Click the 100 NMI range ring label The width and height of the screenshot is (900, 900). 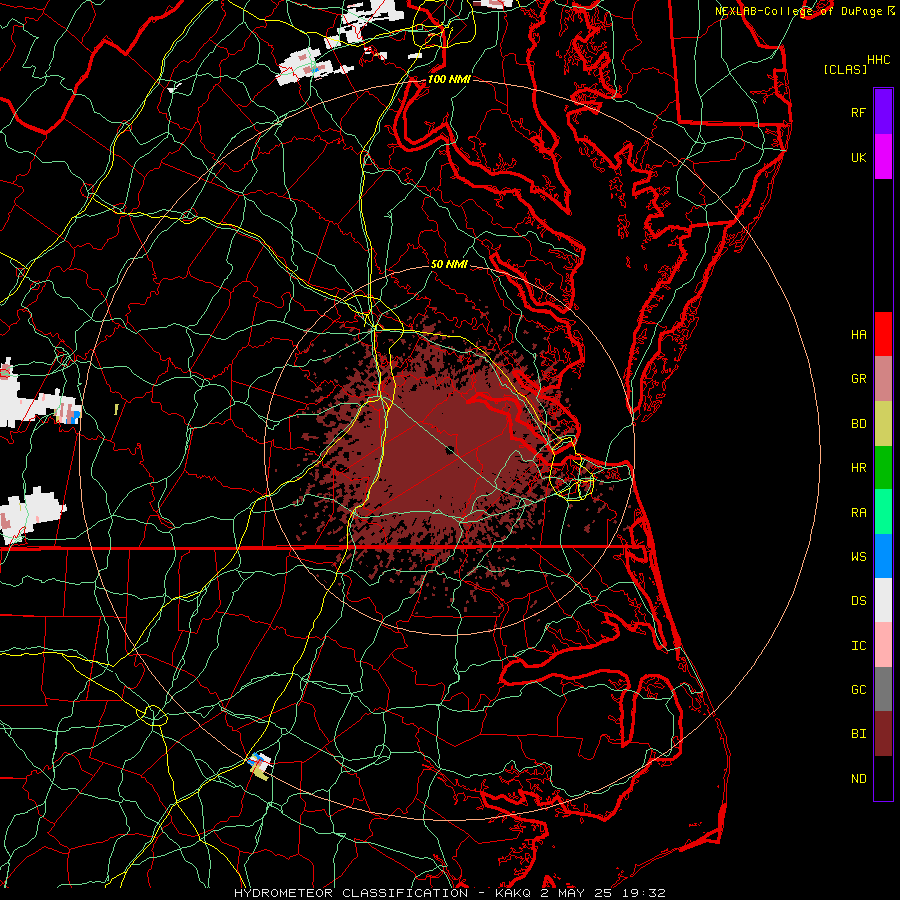pos(449,79)
